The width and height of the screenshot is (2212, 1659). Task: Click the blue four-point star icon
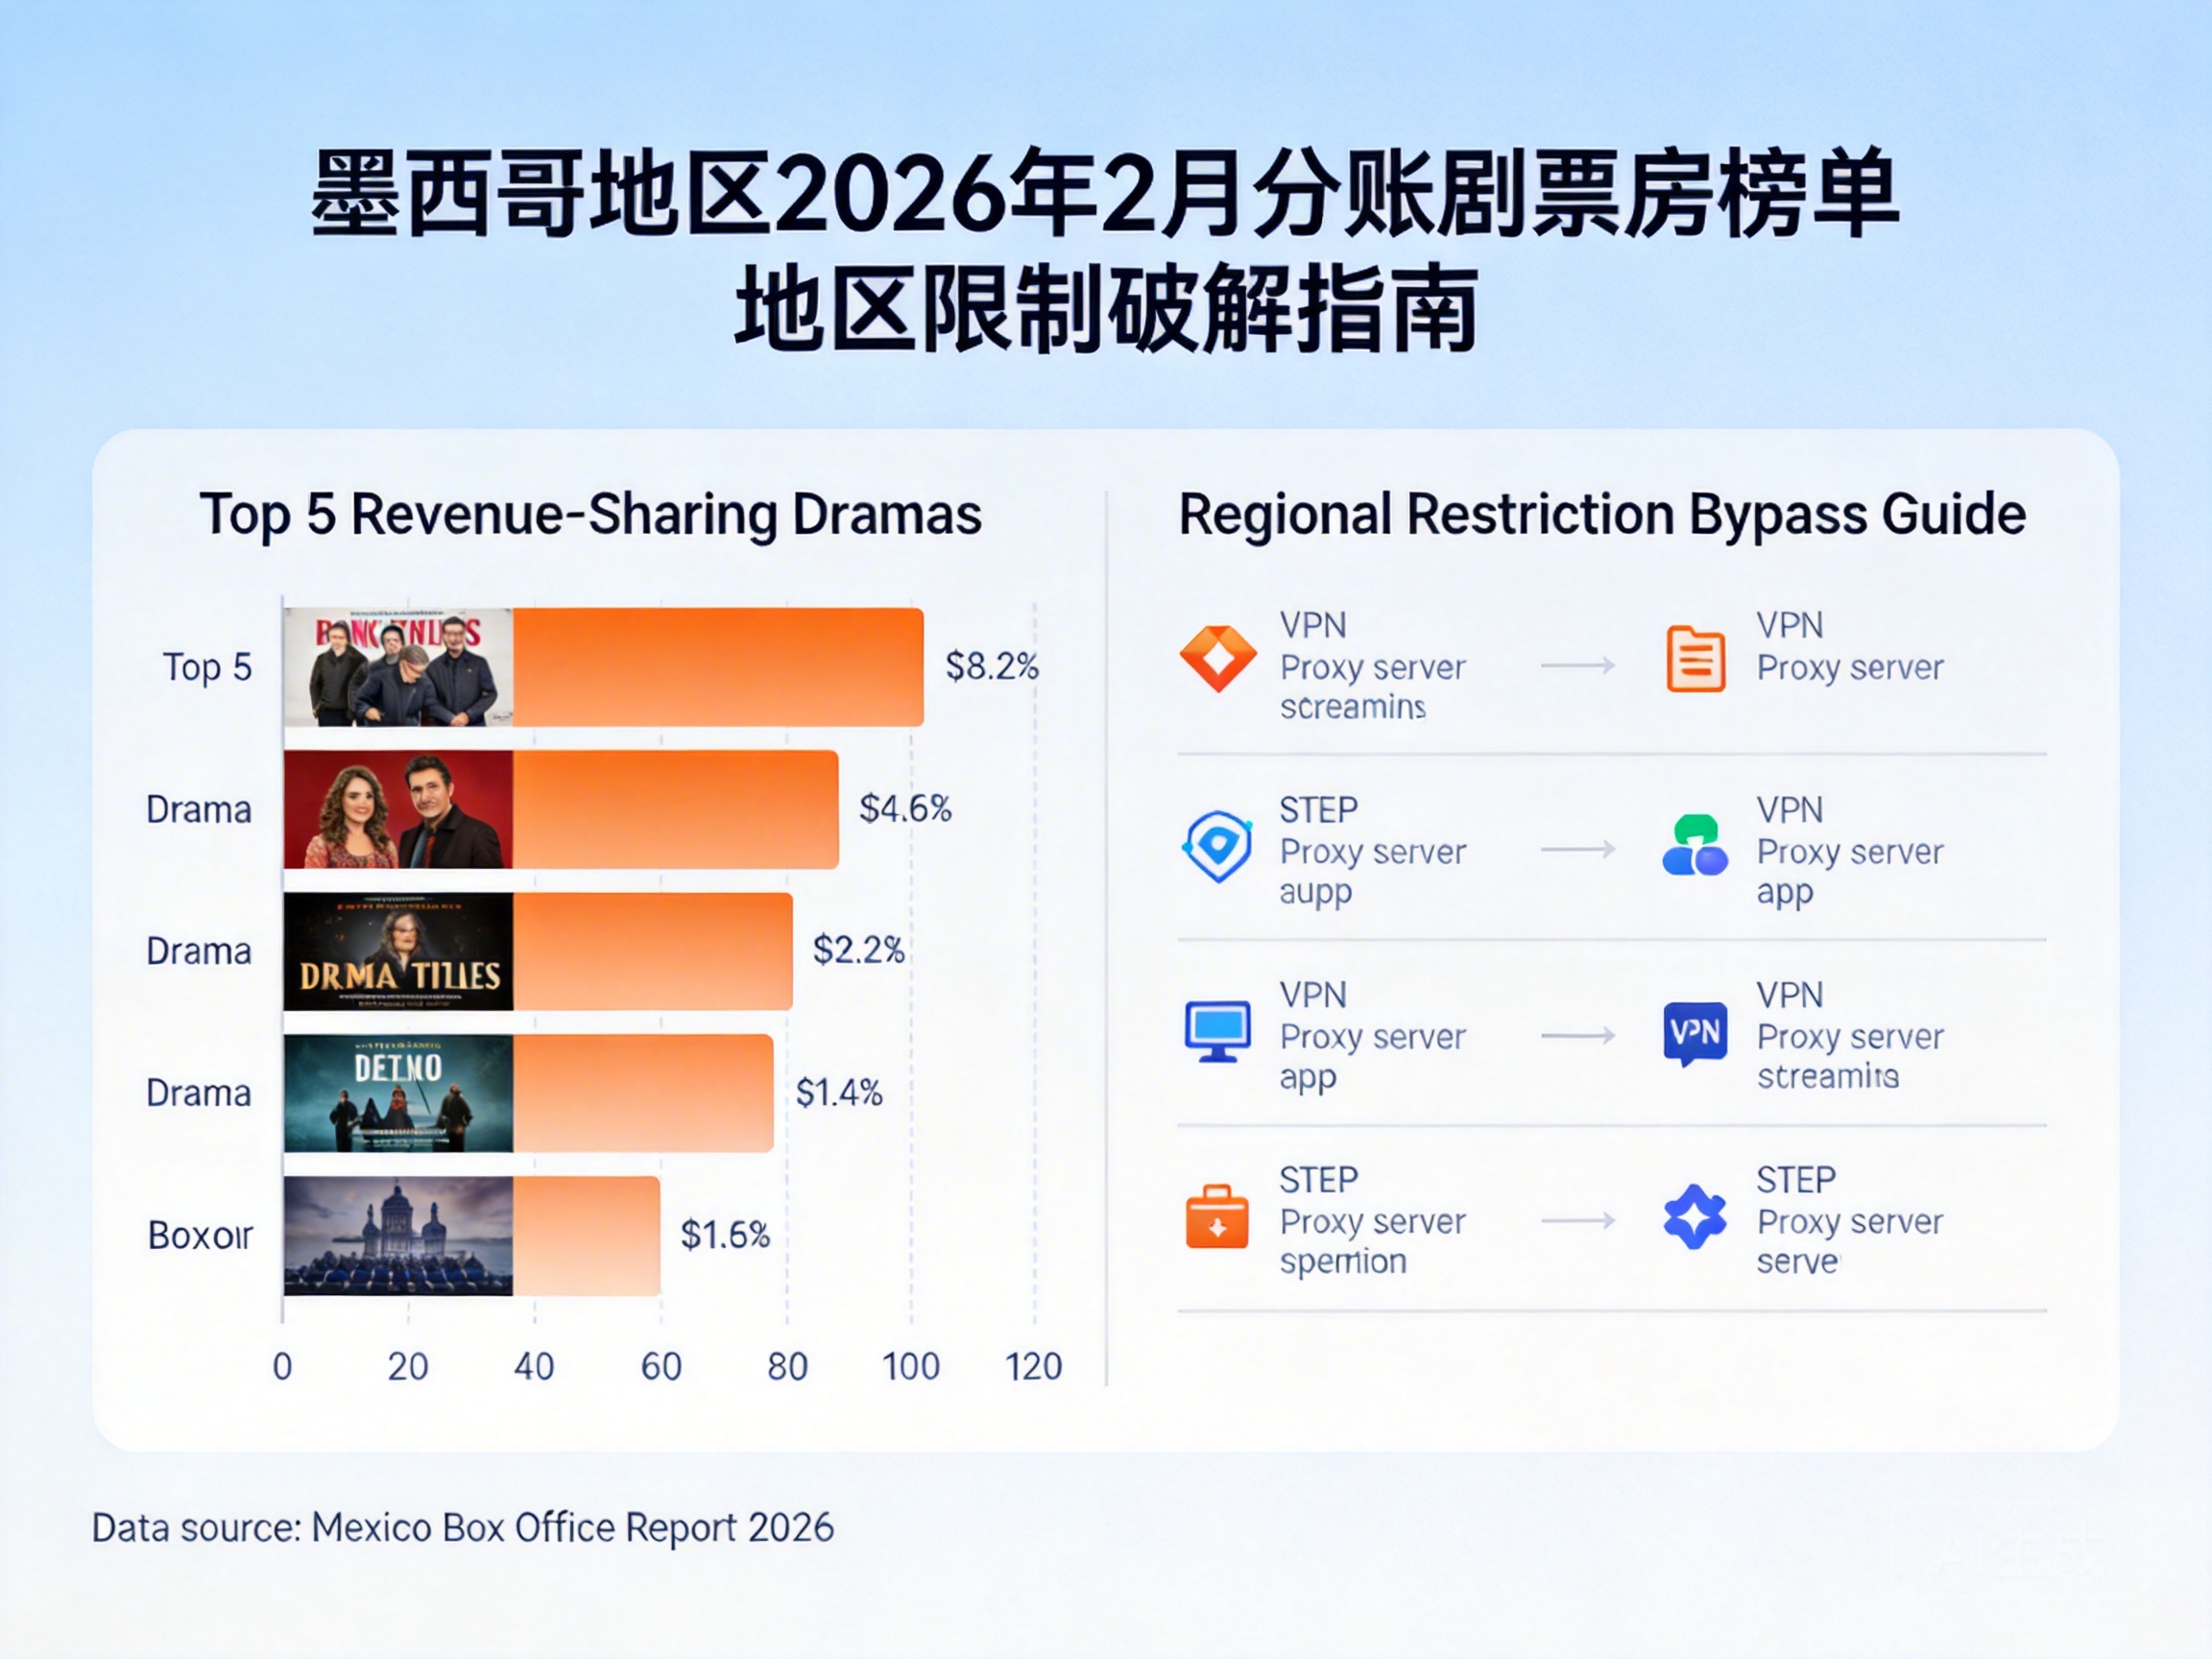tap(1695, 1217)
